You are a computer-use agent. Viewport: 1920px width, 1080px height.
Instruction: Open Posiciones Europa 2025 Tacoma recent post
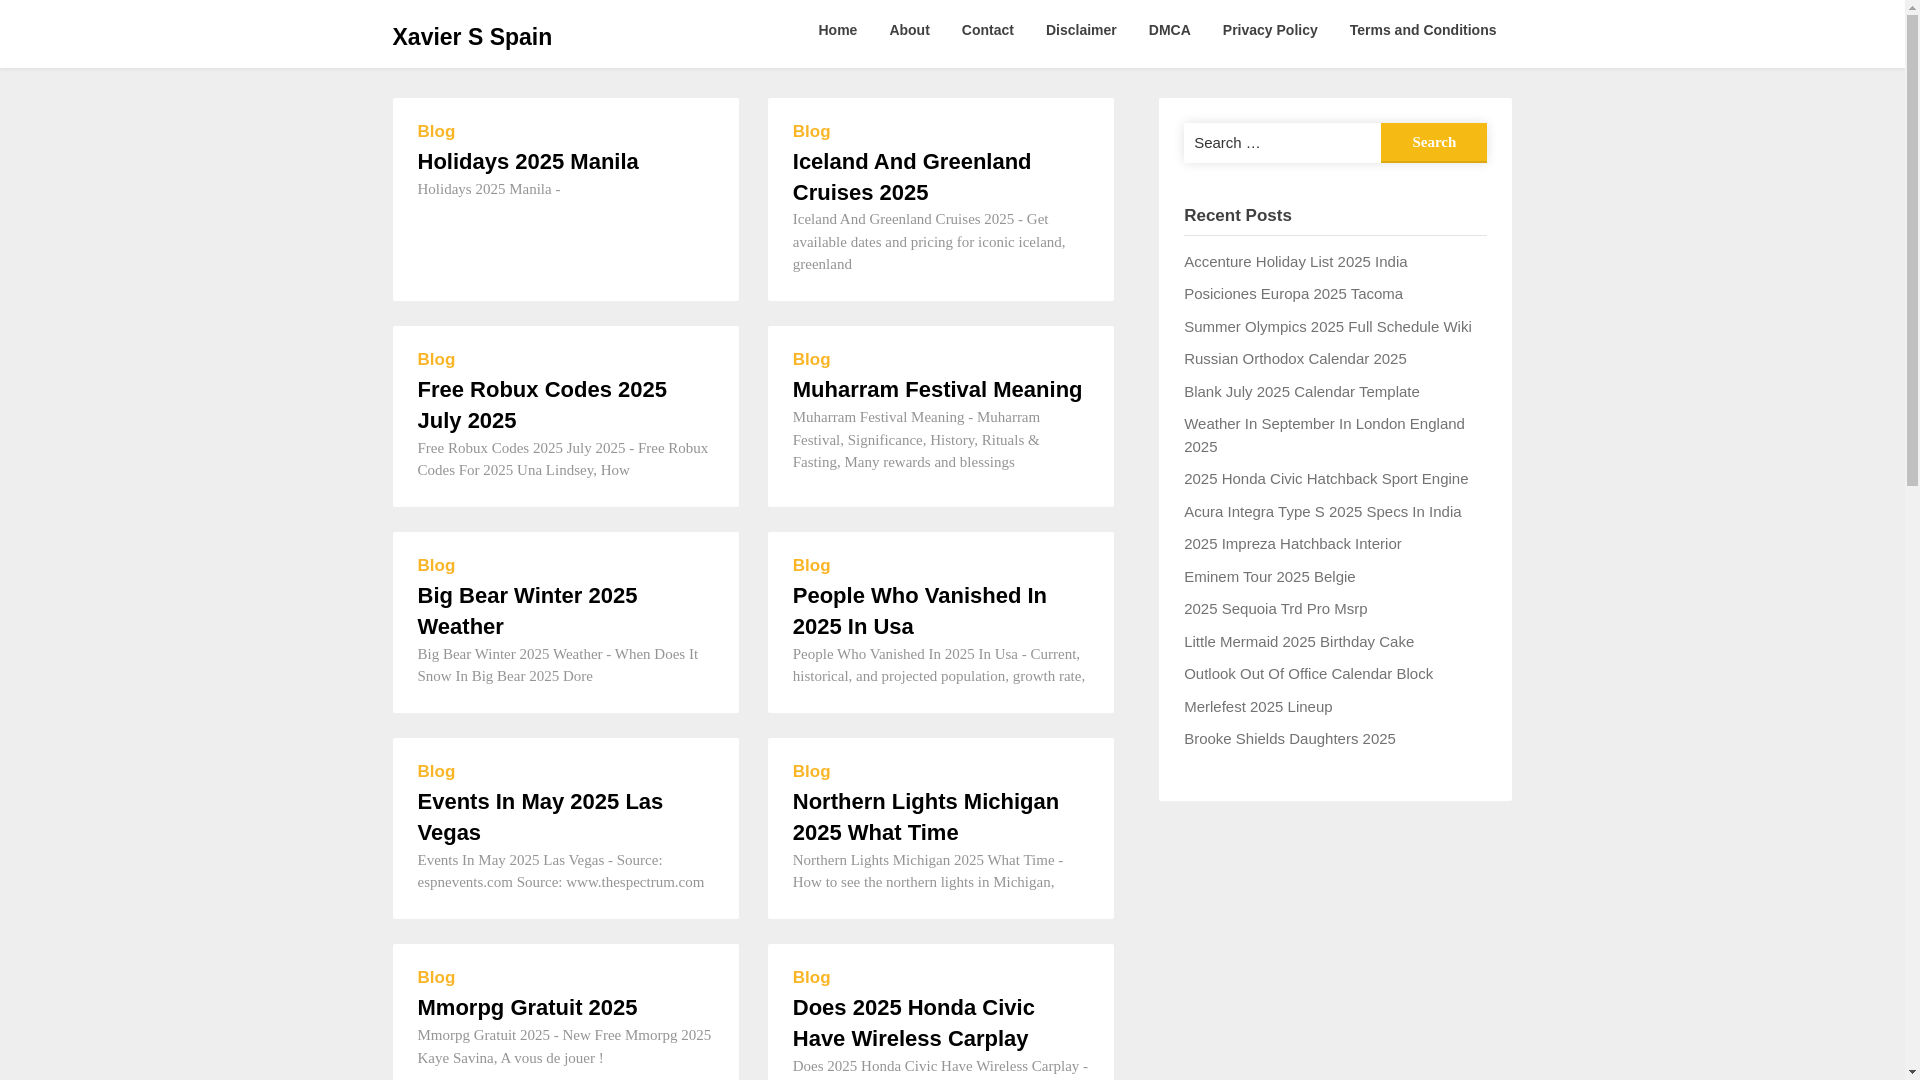(1293, 293)
